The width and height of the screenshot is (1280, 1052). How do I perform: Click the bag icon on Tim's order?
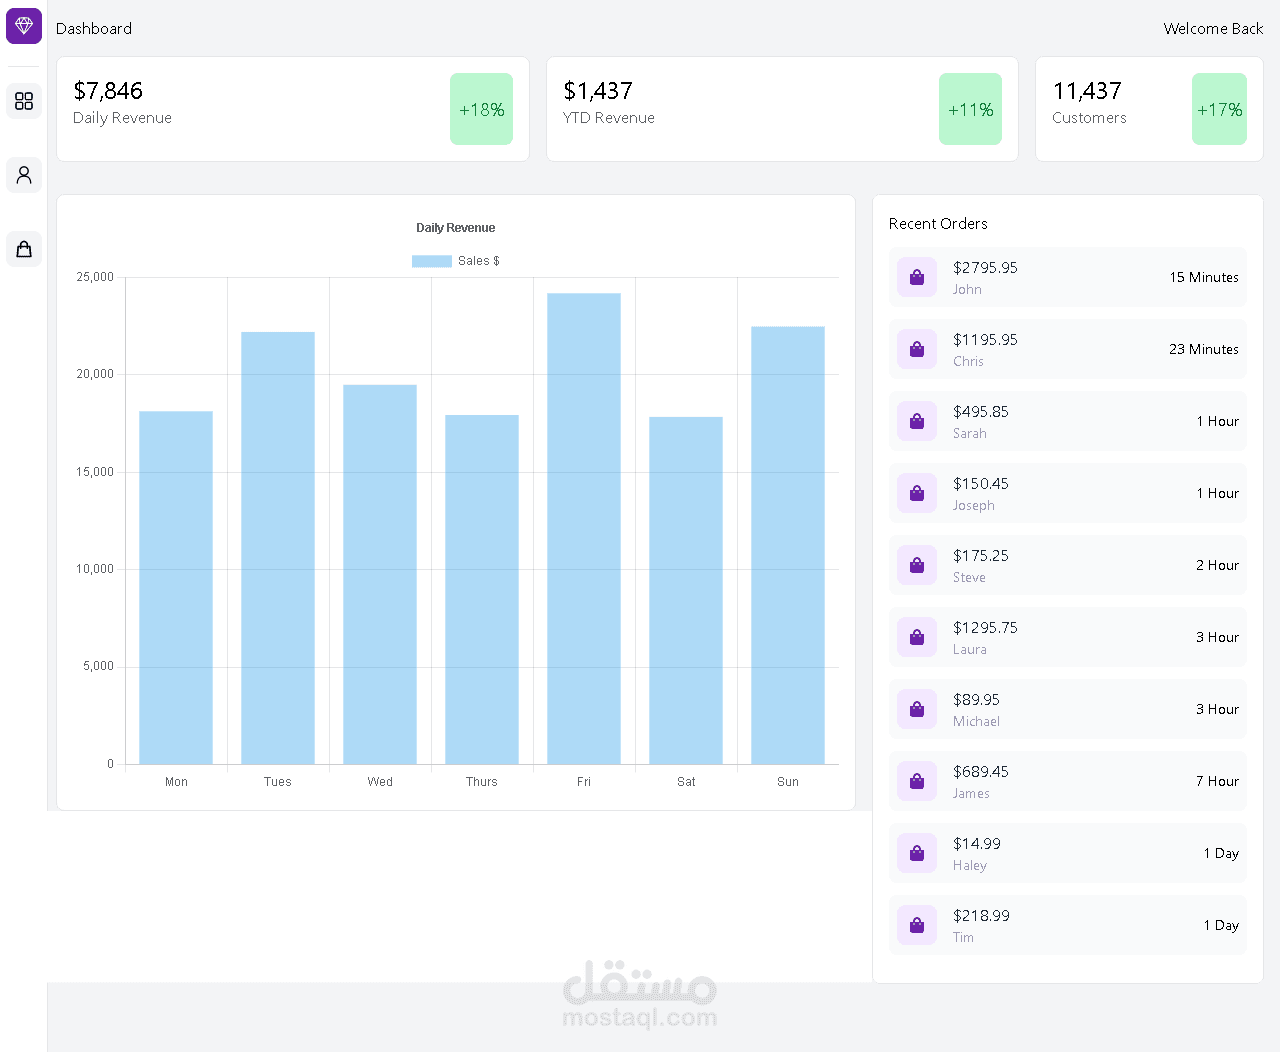917,925
